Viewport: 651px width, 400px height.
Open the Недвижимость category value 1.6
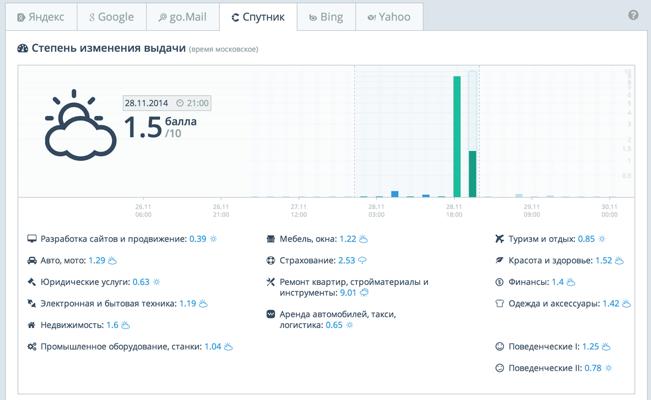(x=112, y=325)
